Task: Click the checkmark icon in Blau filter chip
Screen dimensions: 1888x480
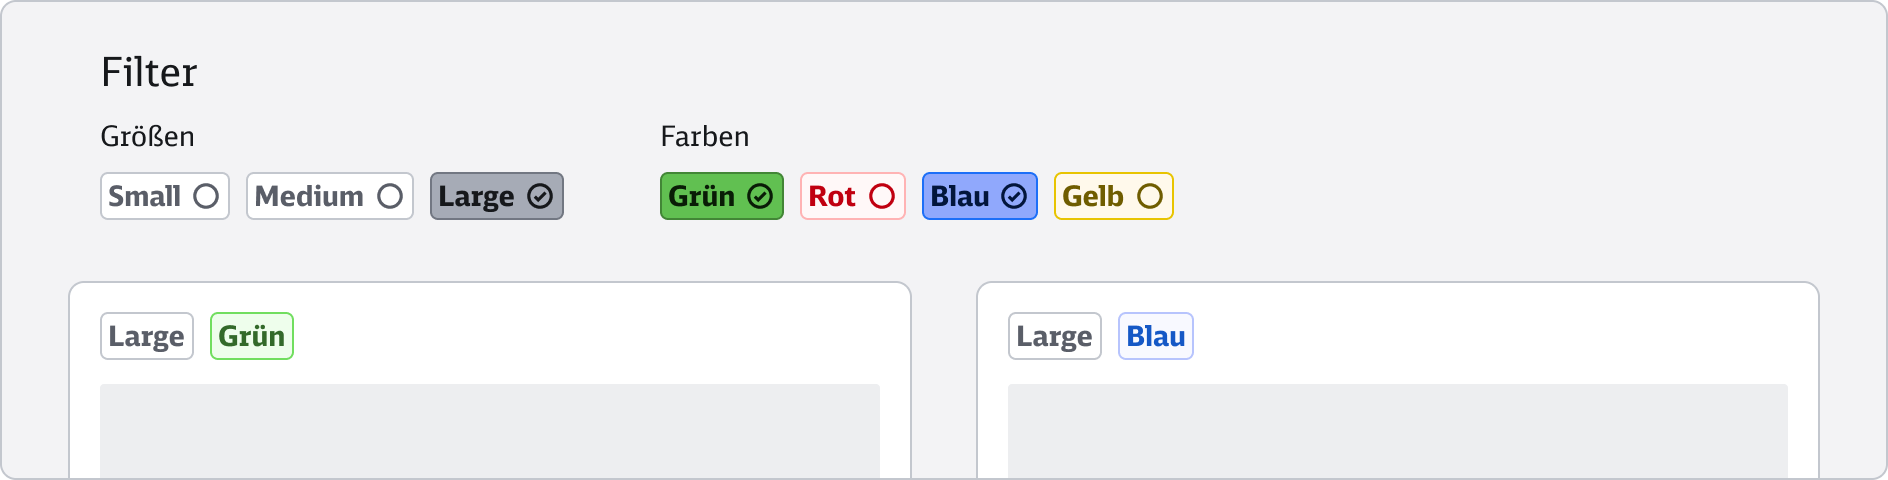Action: 1014,196
